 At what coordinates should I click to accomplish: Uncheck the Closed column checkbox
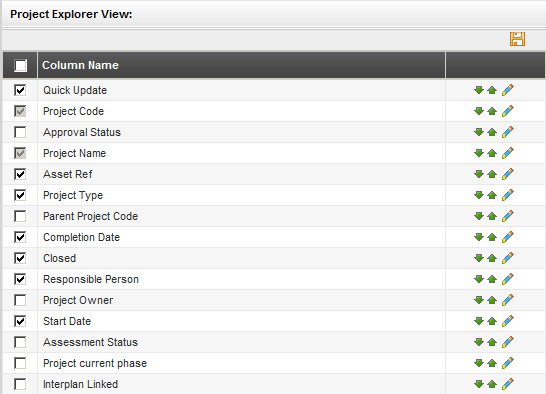point(20,258)
